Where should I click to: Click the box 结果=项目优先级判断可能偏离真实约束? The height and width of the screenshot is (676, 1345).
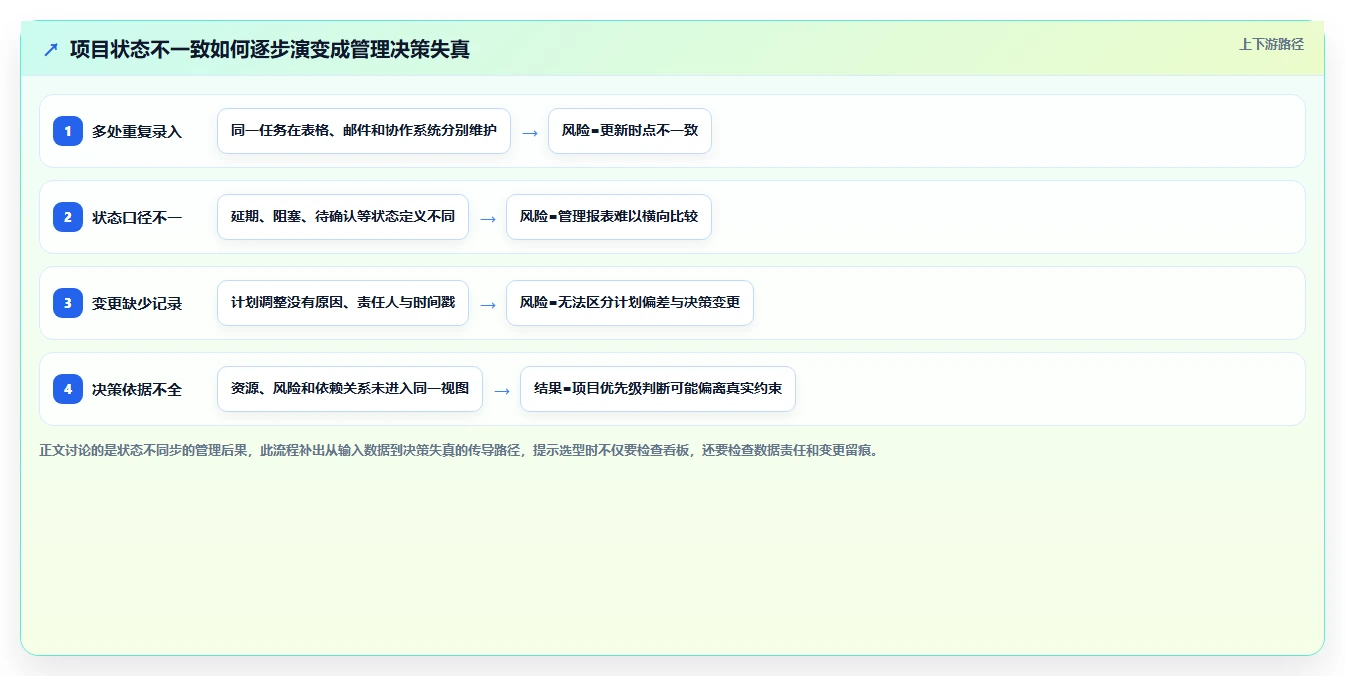(658, 389)
